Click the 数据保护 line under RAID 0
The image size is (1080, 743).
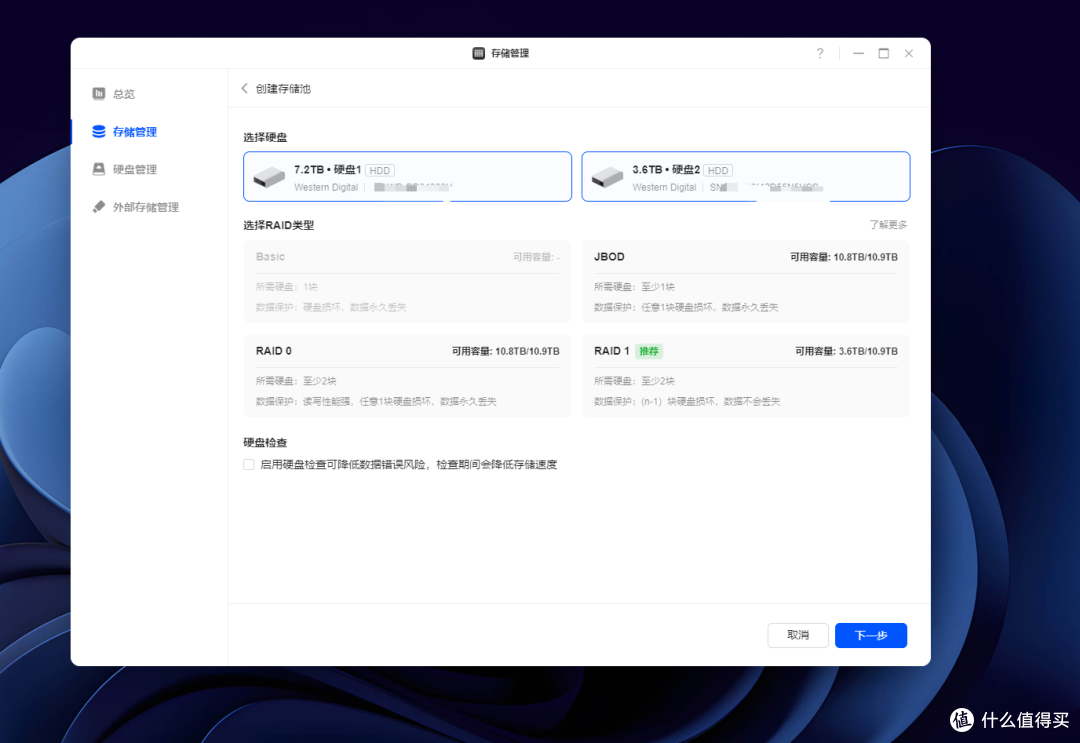tap(376, 401)
